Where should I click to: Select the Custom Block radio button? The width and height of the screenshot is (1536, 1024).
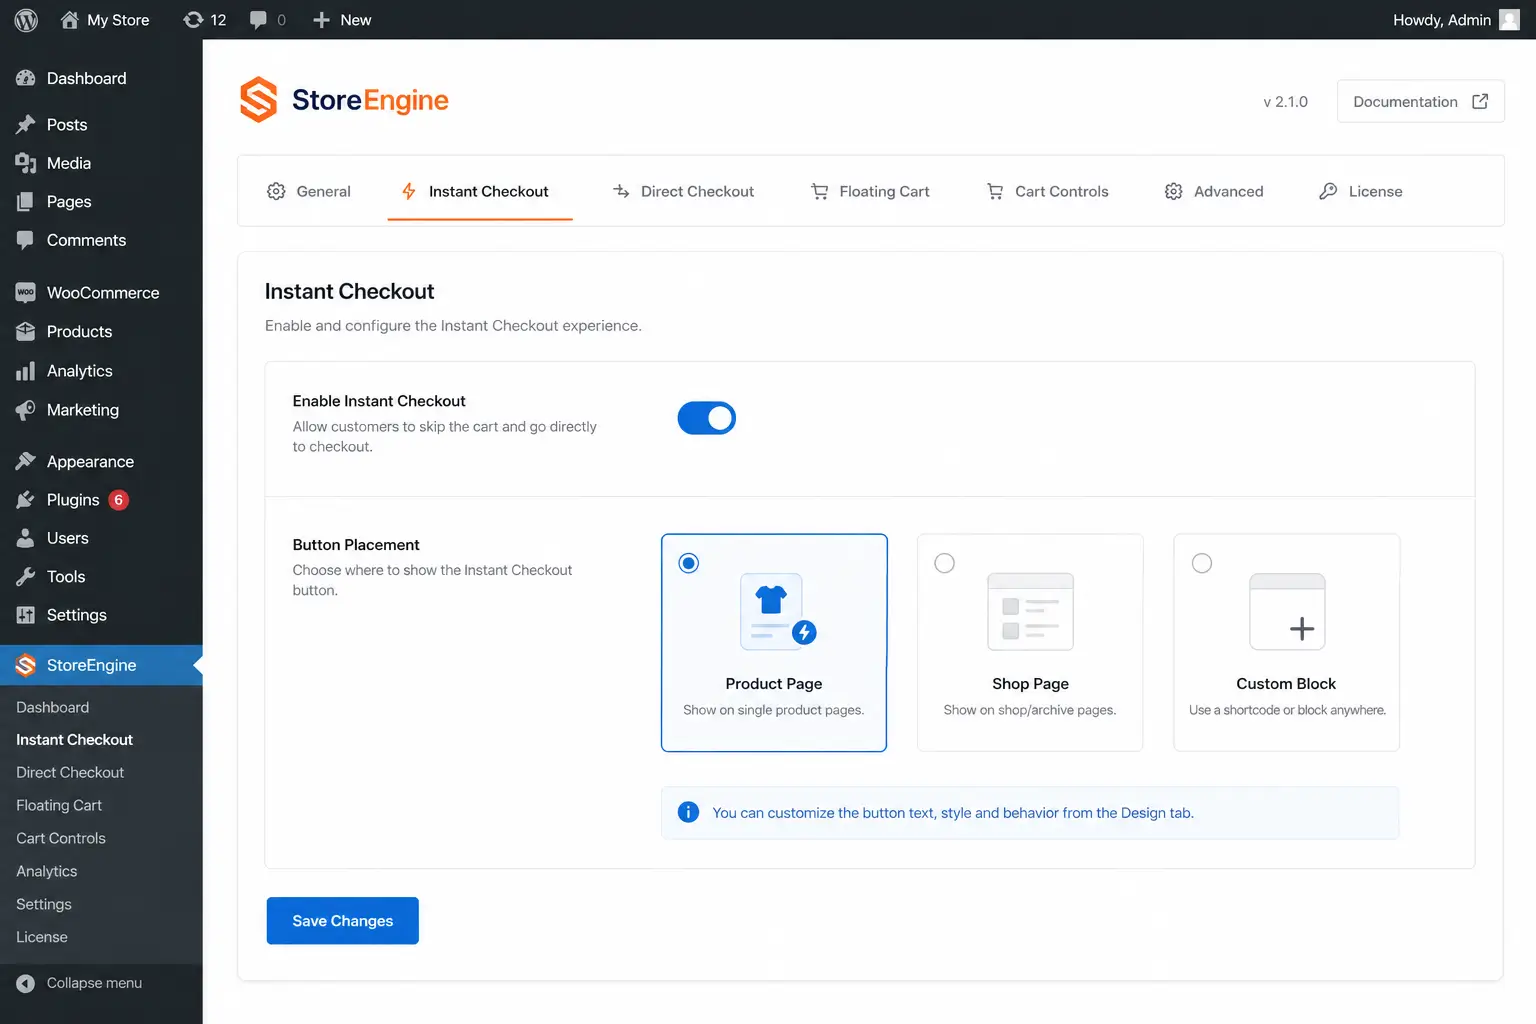pos(1202,563)
